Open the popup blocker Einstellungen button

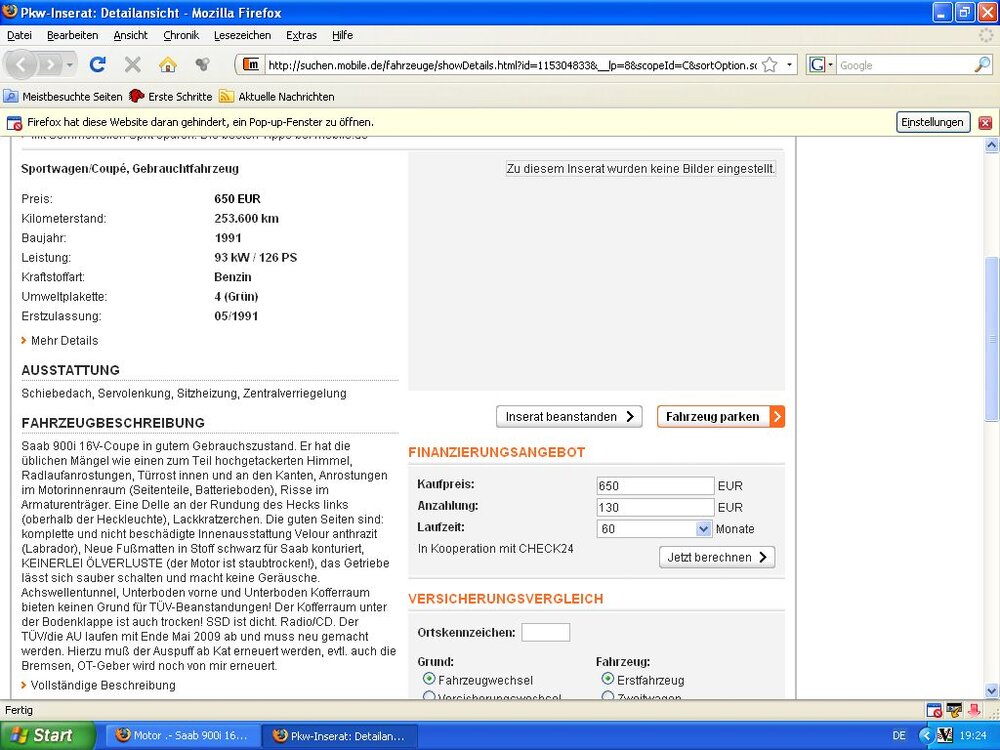[932, 122]
